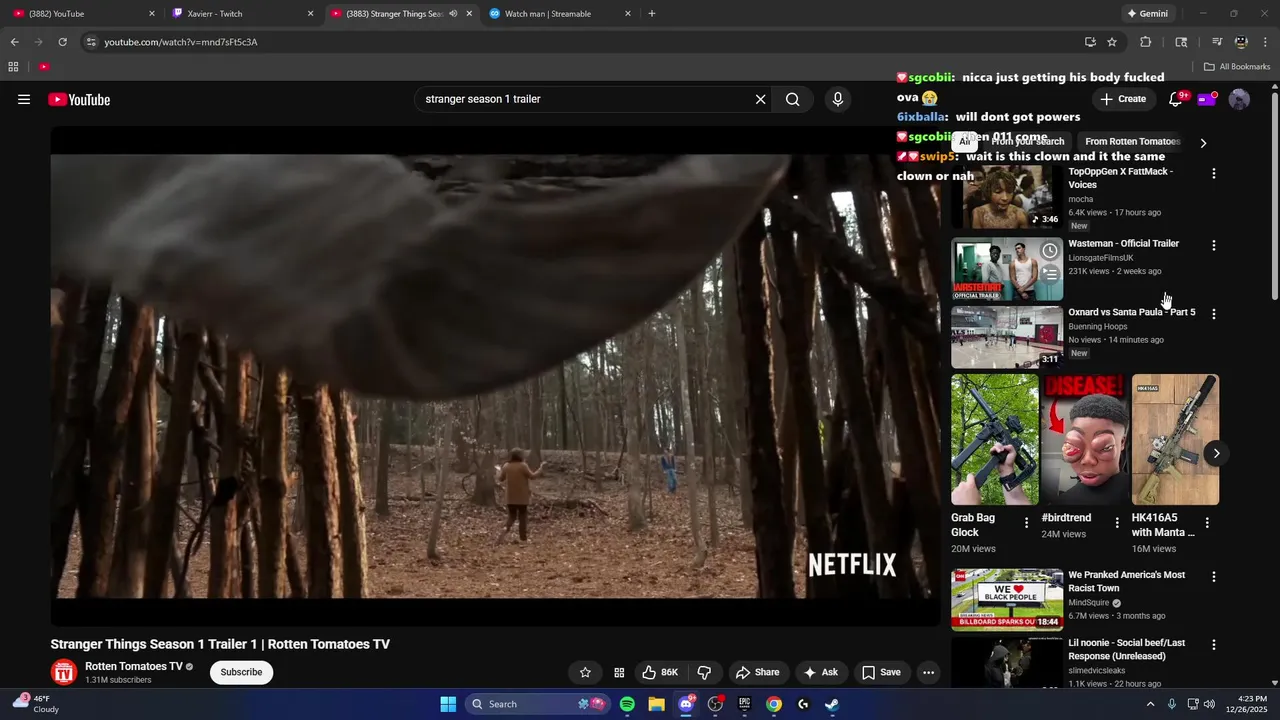Like the video with 86K likes
1280x720 pixels.
660,672
